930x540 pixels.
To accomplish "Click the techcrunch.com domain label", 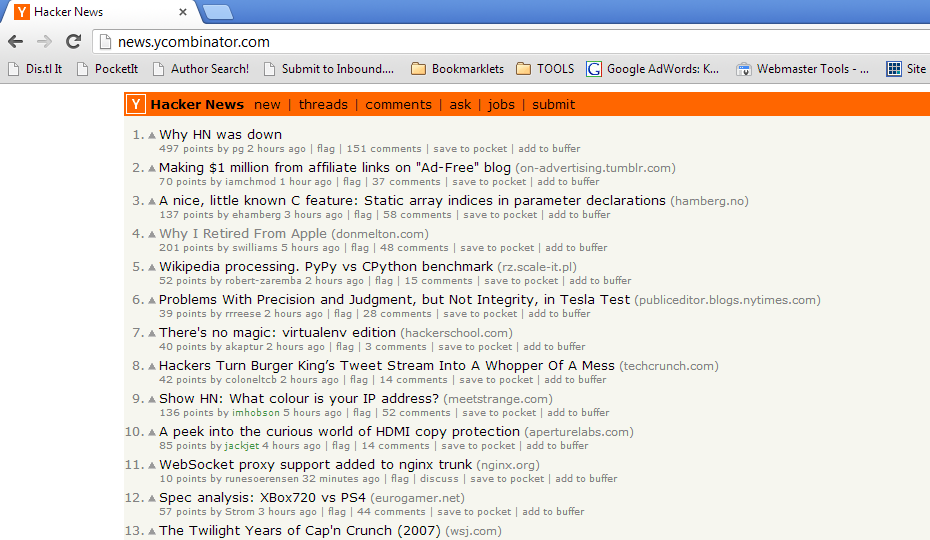I will click(669, 366).
